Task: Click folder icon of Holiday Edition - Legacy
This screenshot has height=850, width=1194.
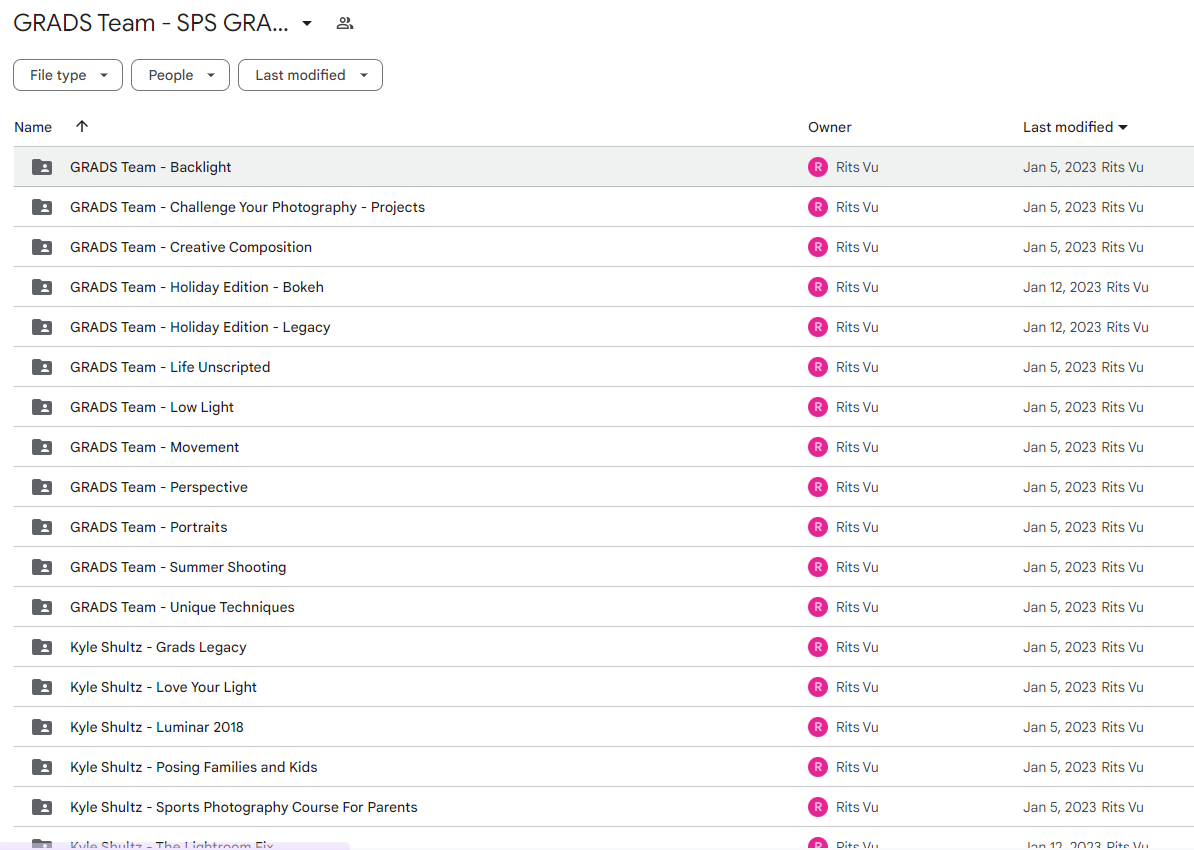Action: 42,327
